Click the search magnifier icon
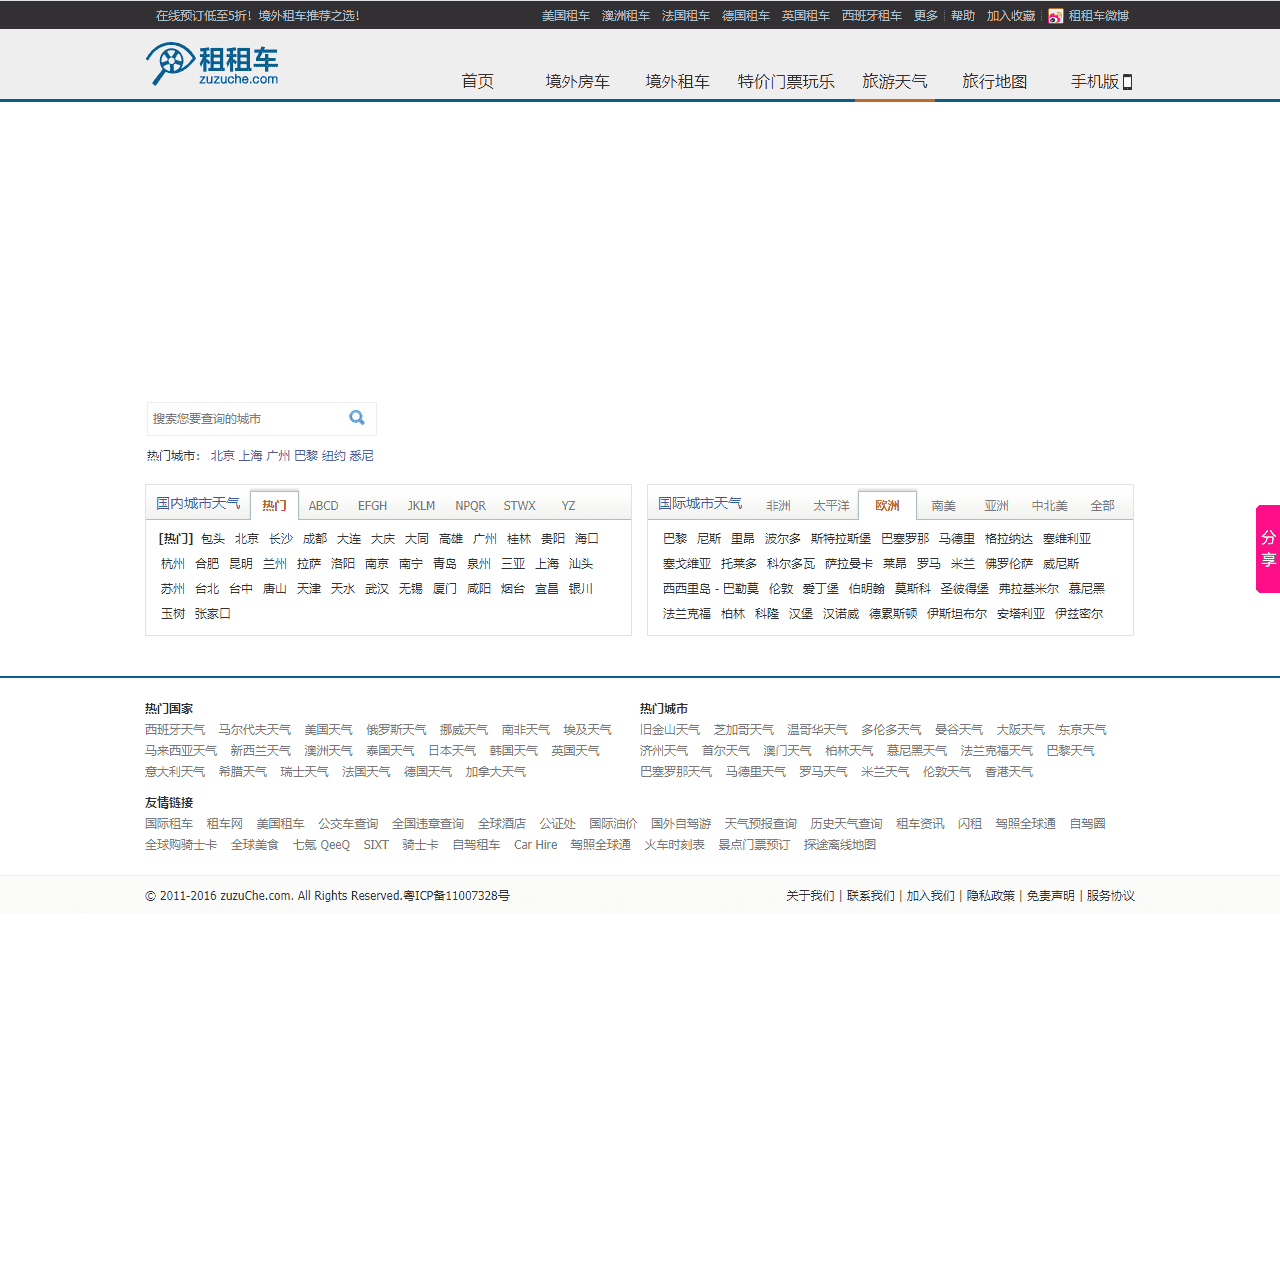This screenshot has height=1280, width=1280. (x=357, y=418)
